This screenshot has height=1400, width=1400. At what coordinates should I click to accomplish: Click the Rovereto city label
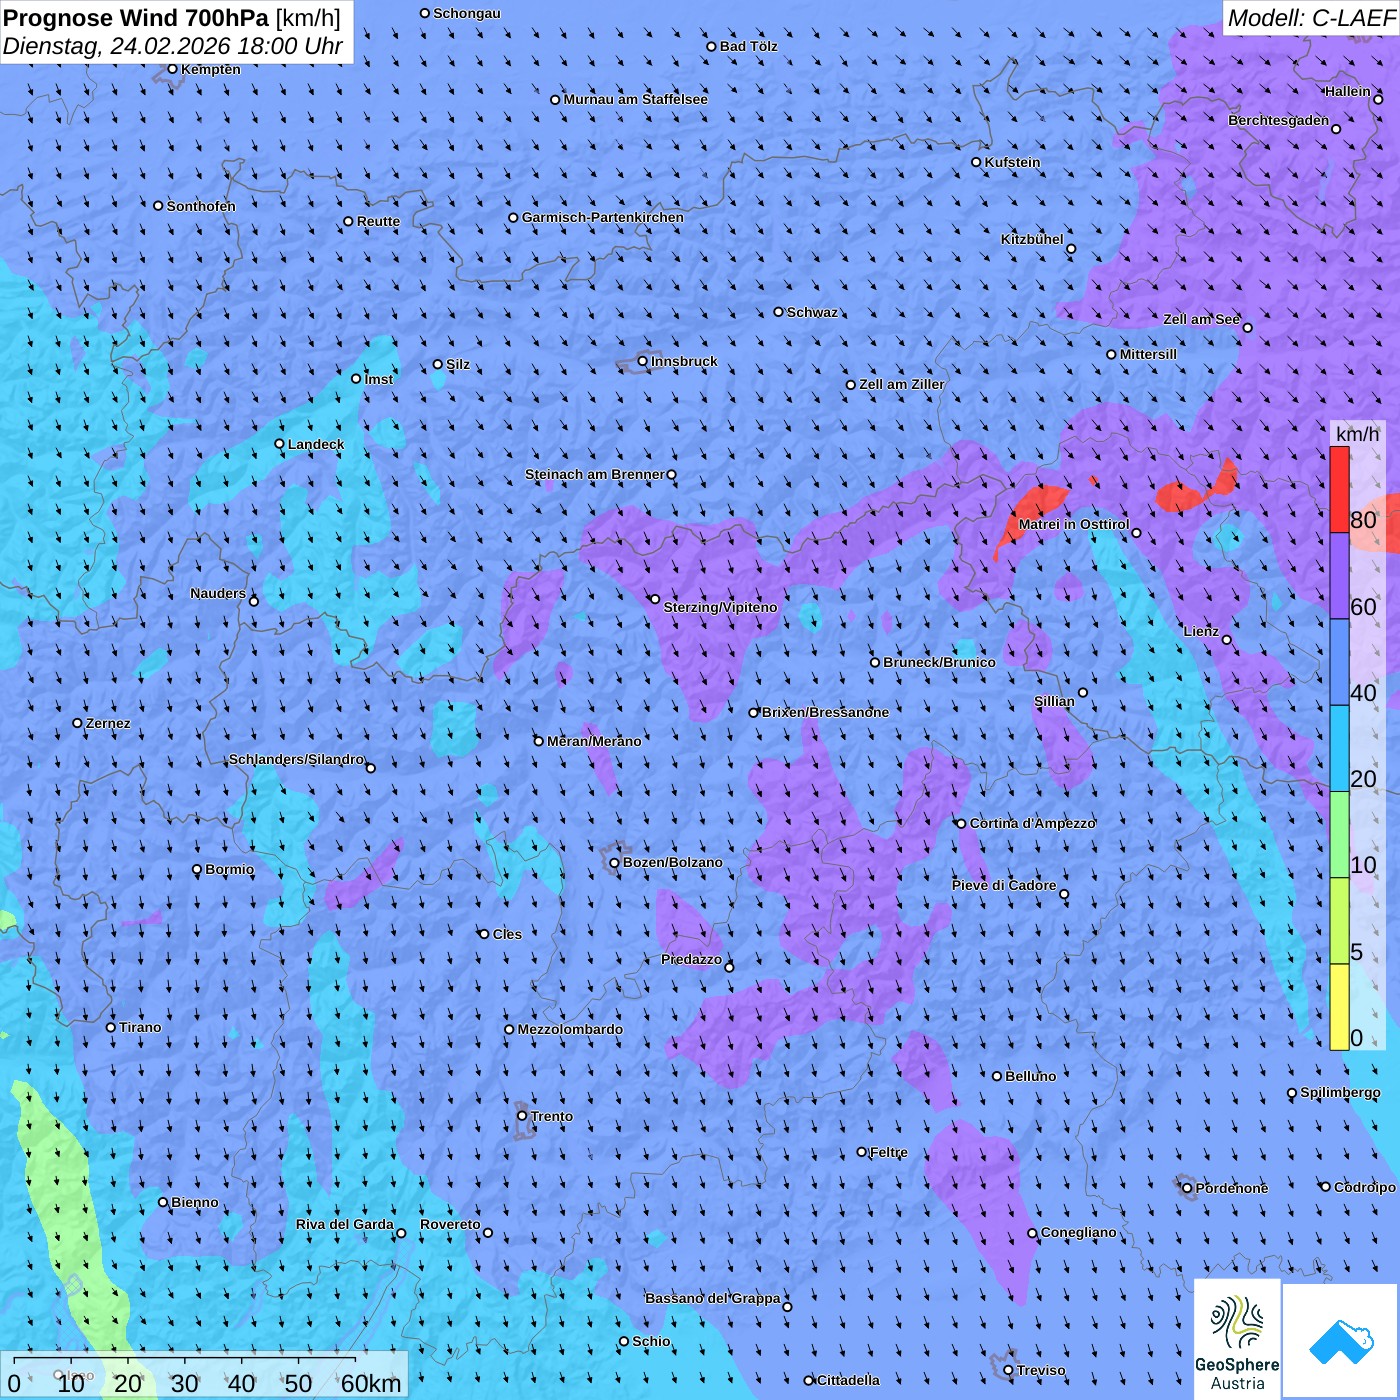tap(450, 1224)
